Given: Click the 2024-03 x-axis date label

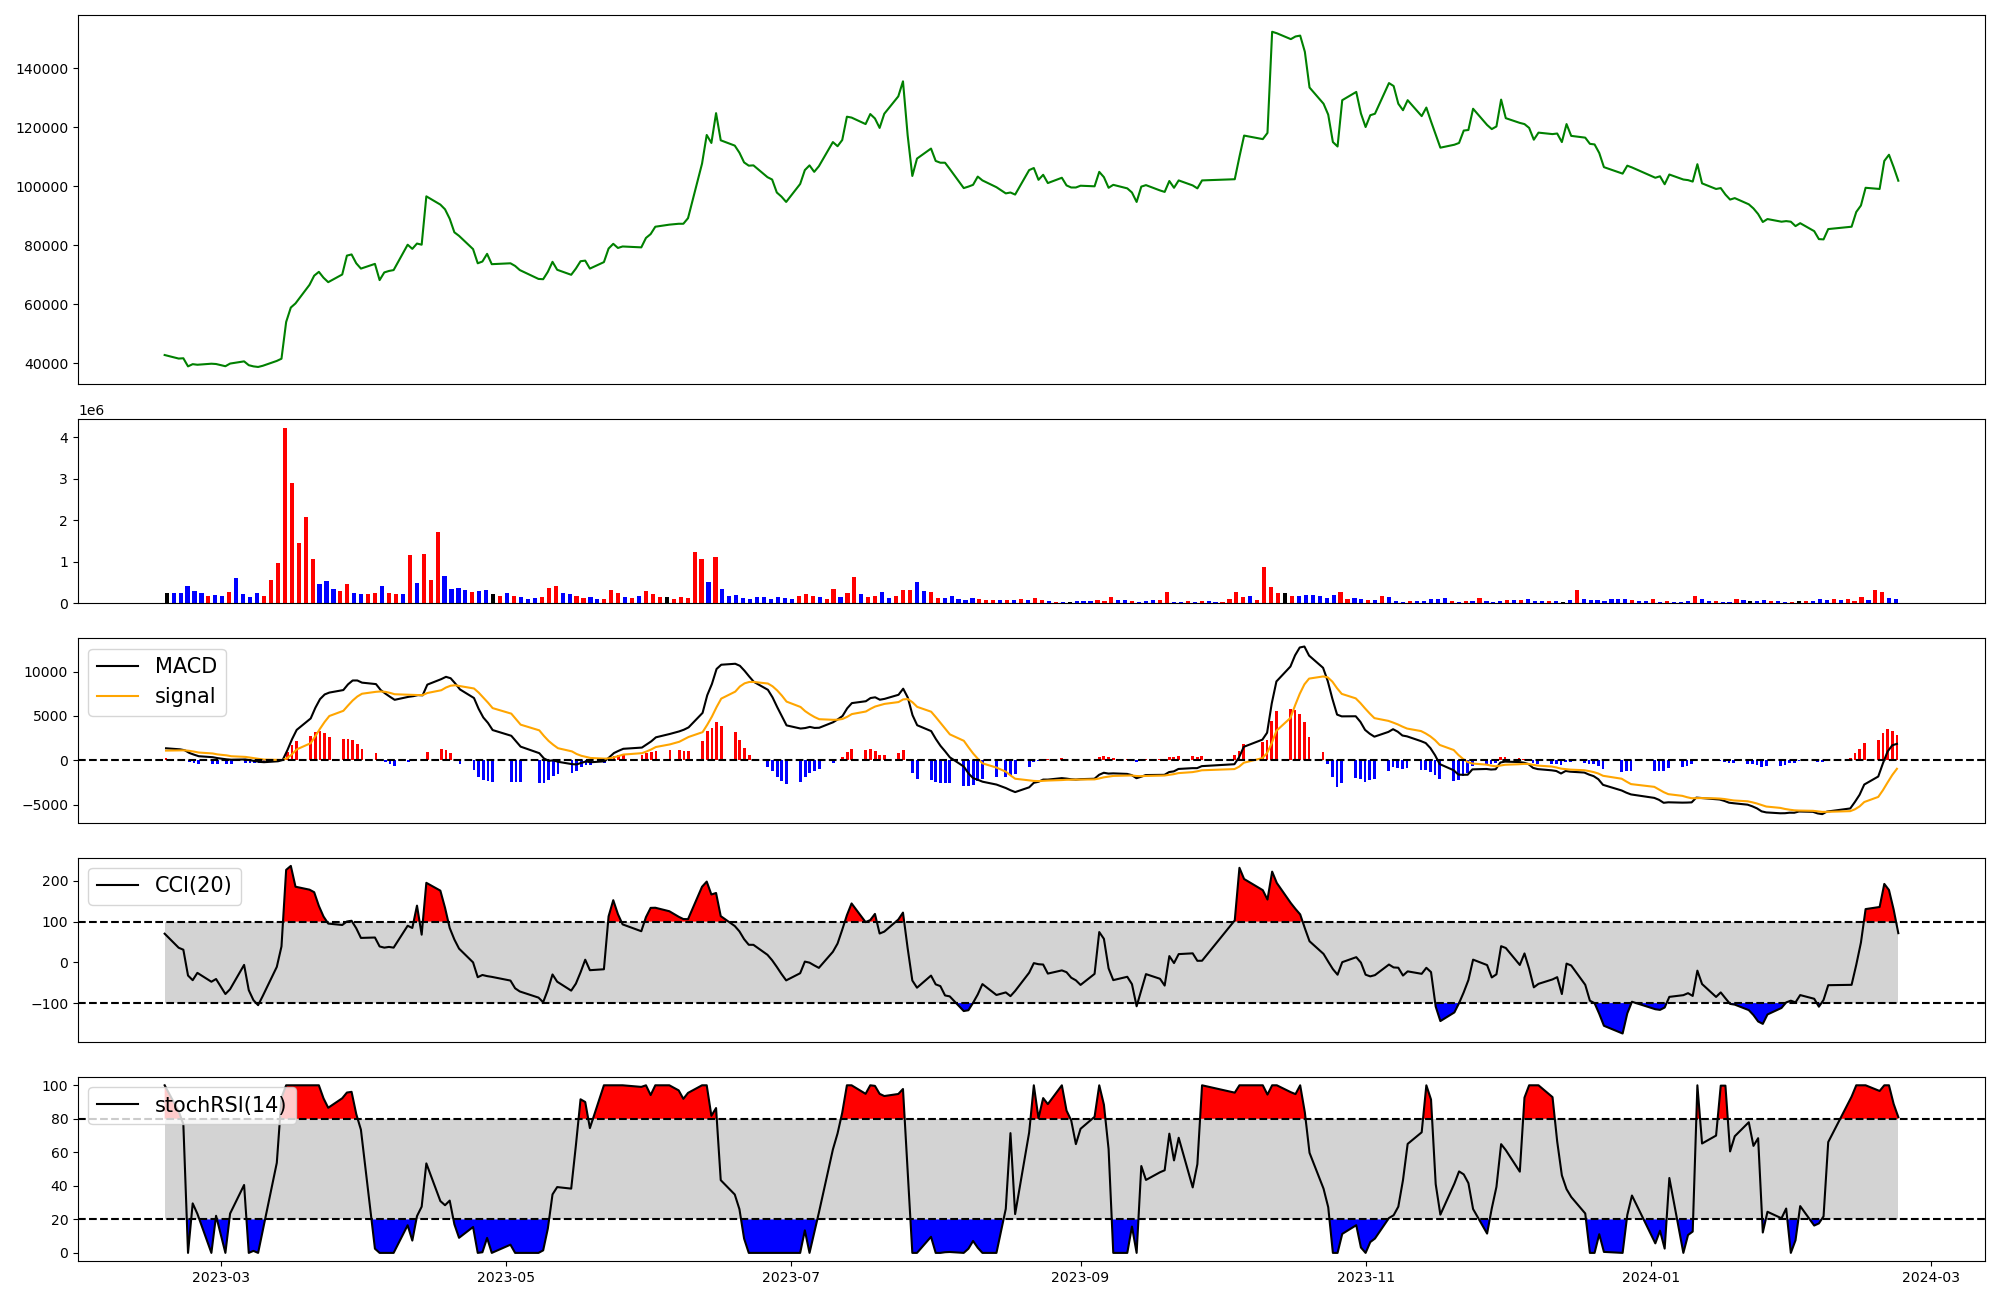Looking at the screenshot, I should [1930, 1277].
